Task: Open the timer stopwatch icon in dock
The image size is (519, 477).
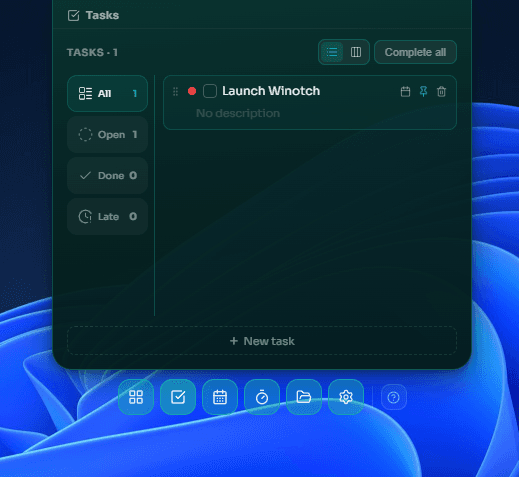Action: 262,397
